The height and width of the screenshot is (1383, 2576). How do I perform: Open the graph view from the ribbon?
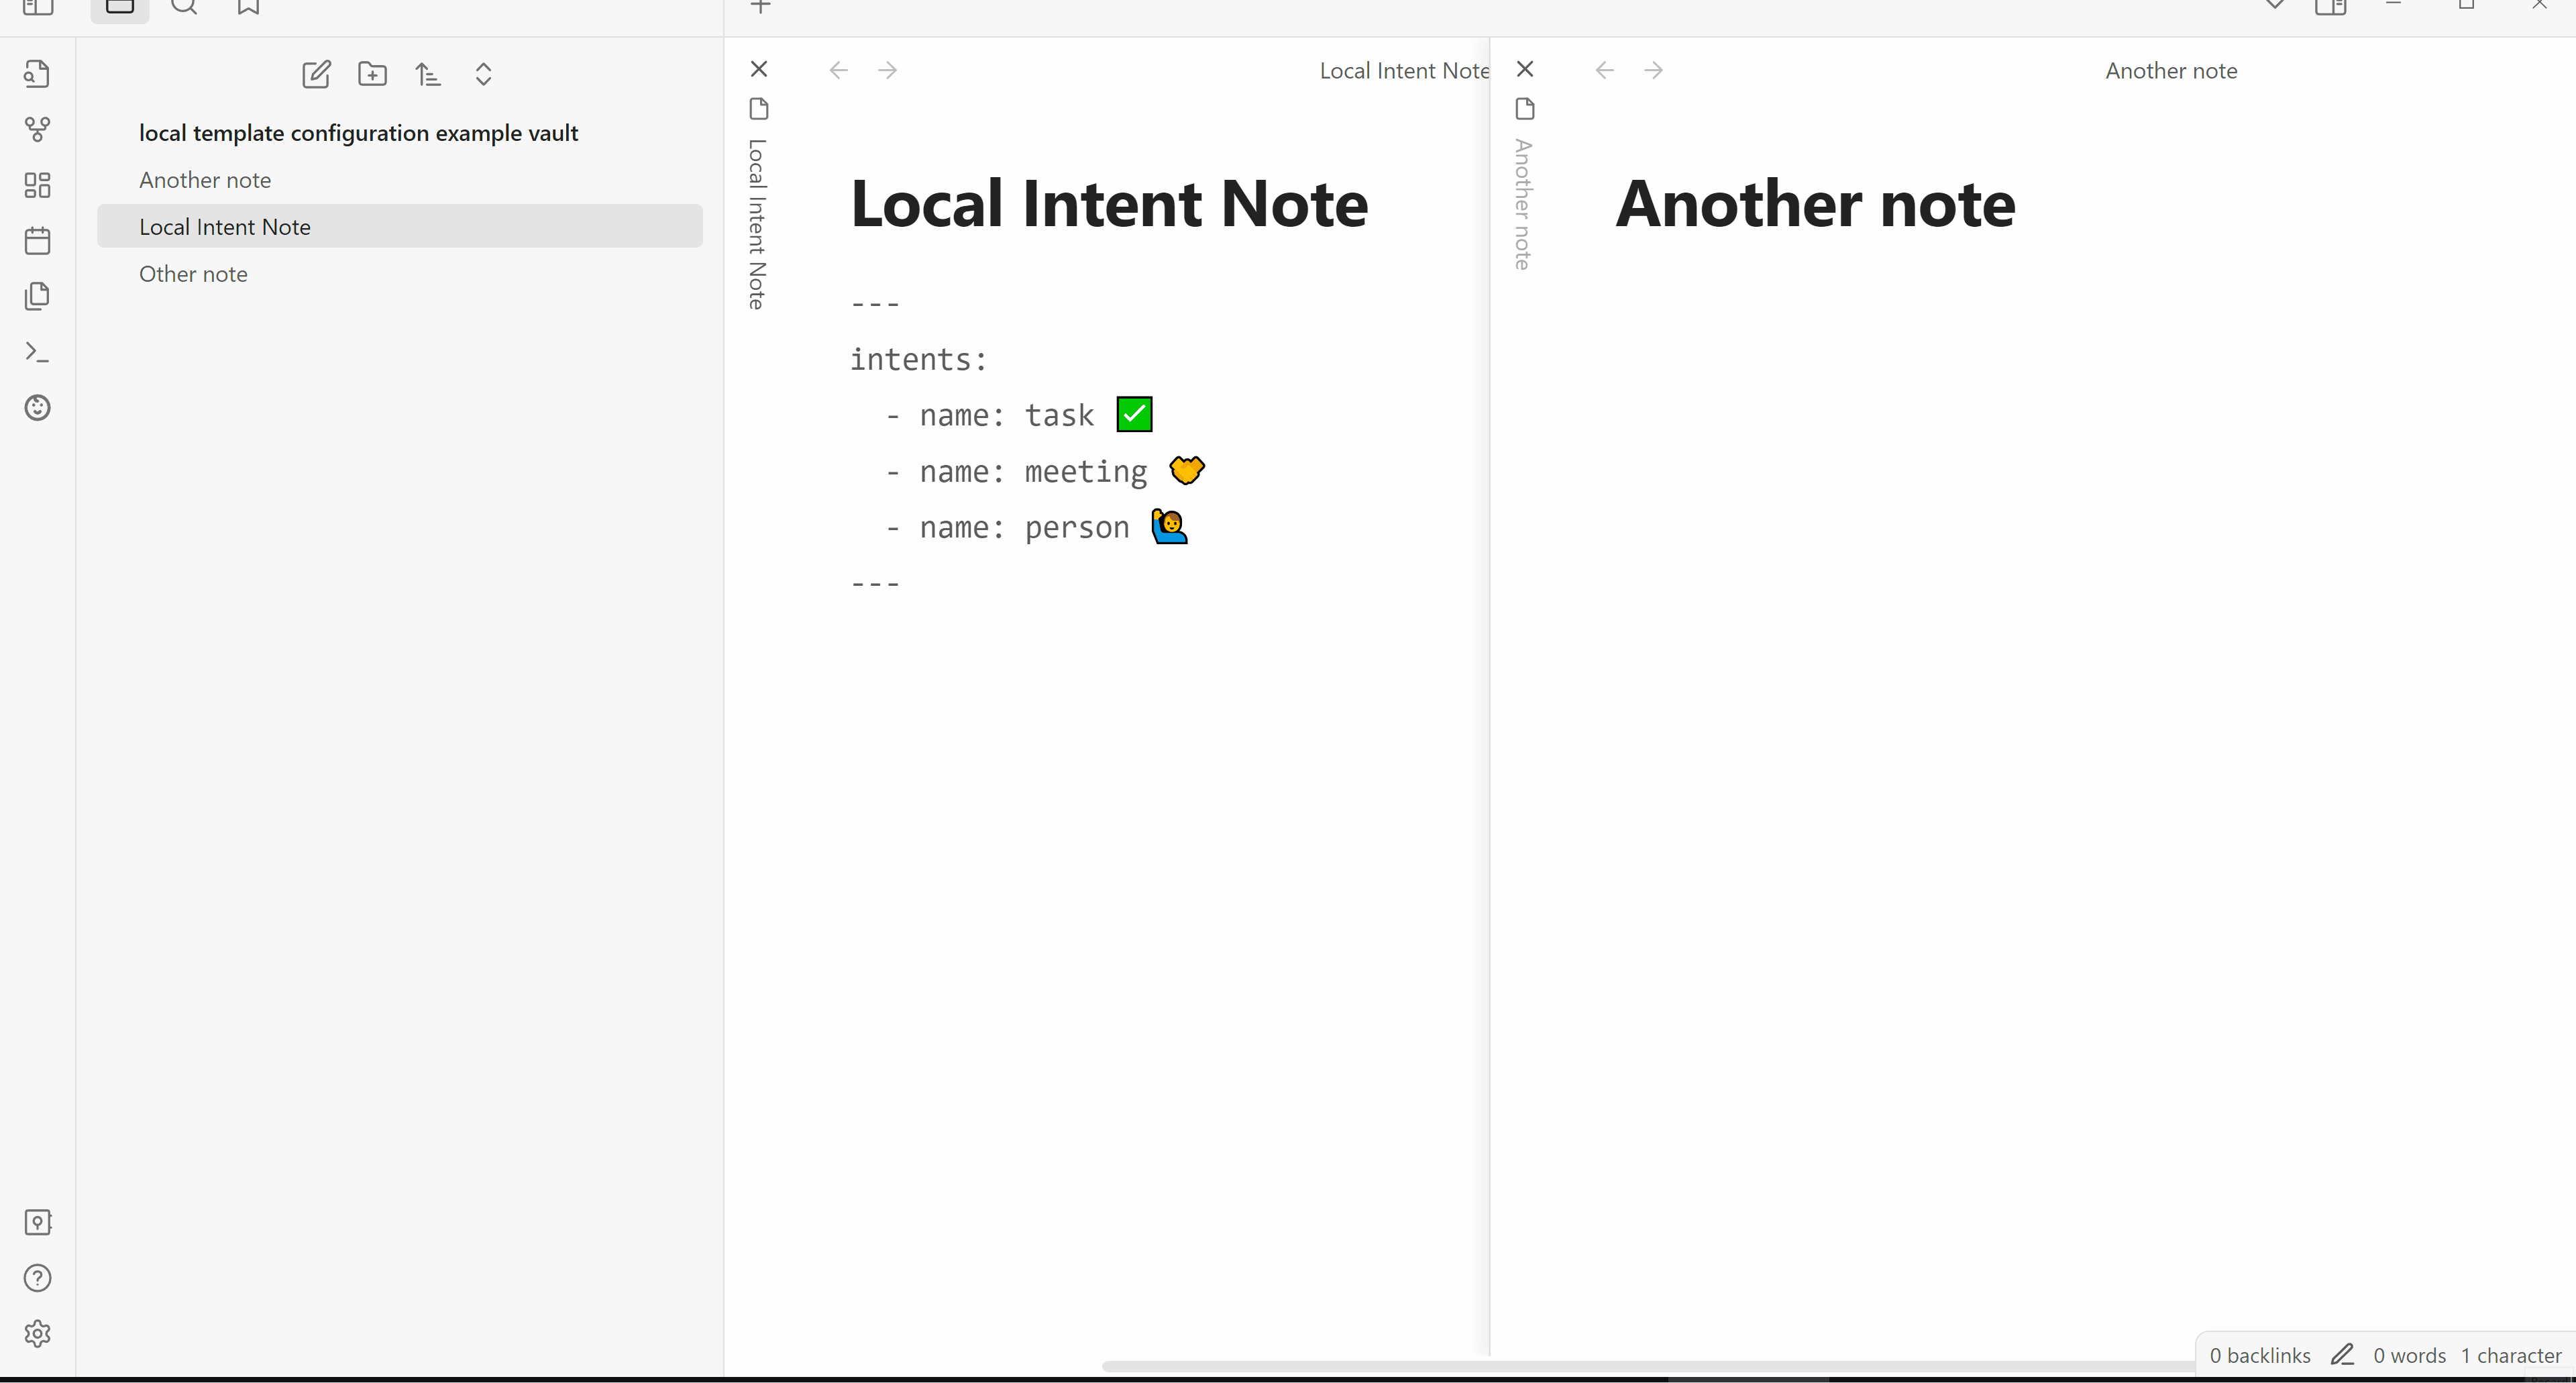[x=37, y=129]
